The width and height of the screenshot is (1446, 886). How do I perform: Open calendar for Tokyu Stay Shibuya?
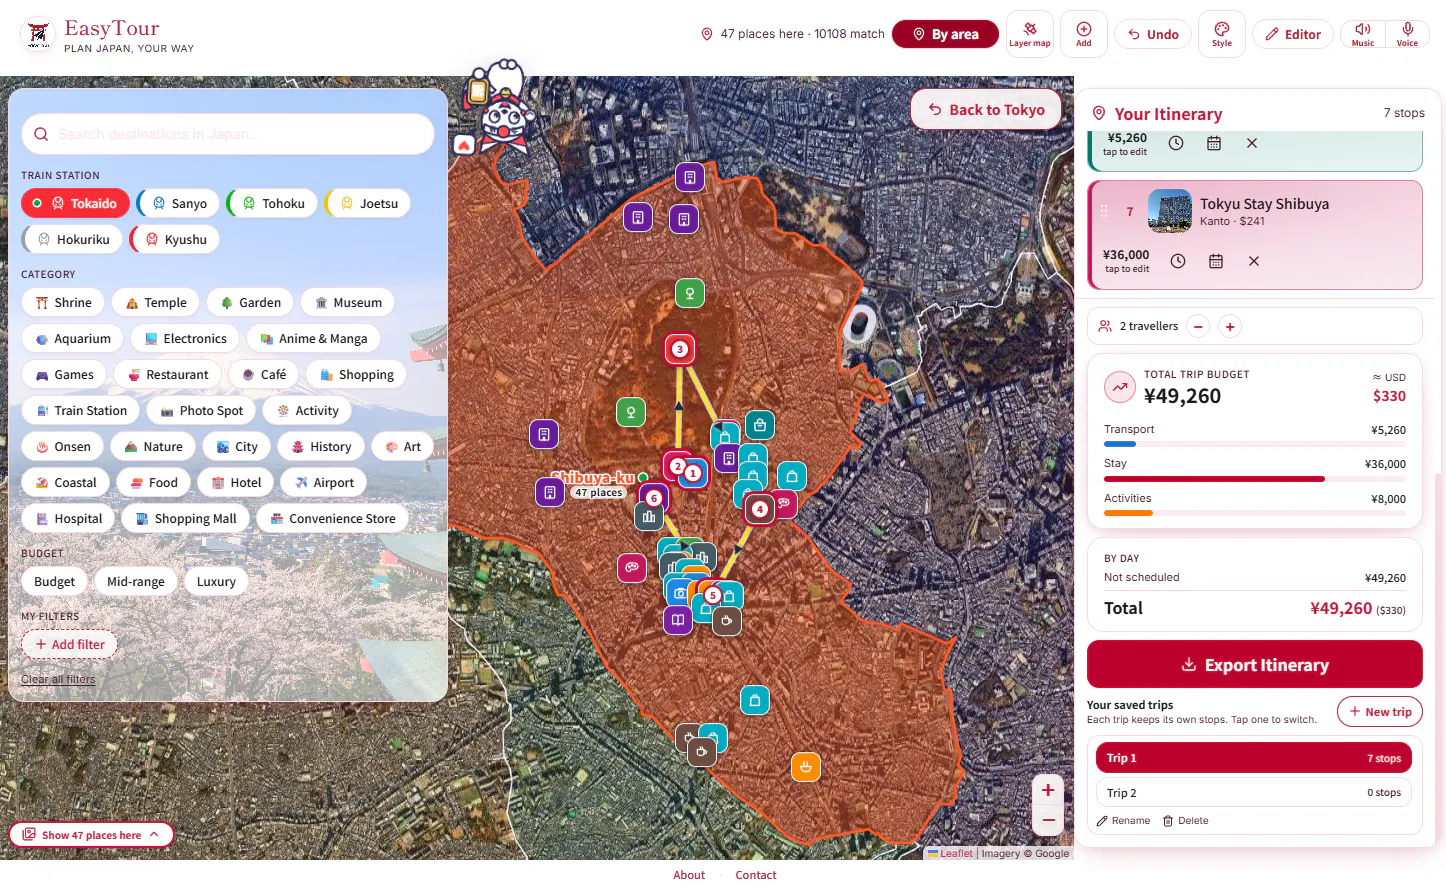tap(1216, 261)
